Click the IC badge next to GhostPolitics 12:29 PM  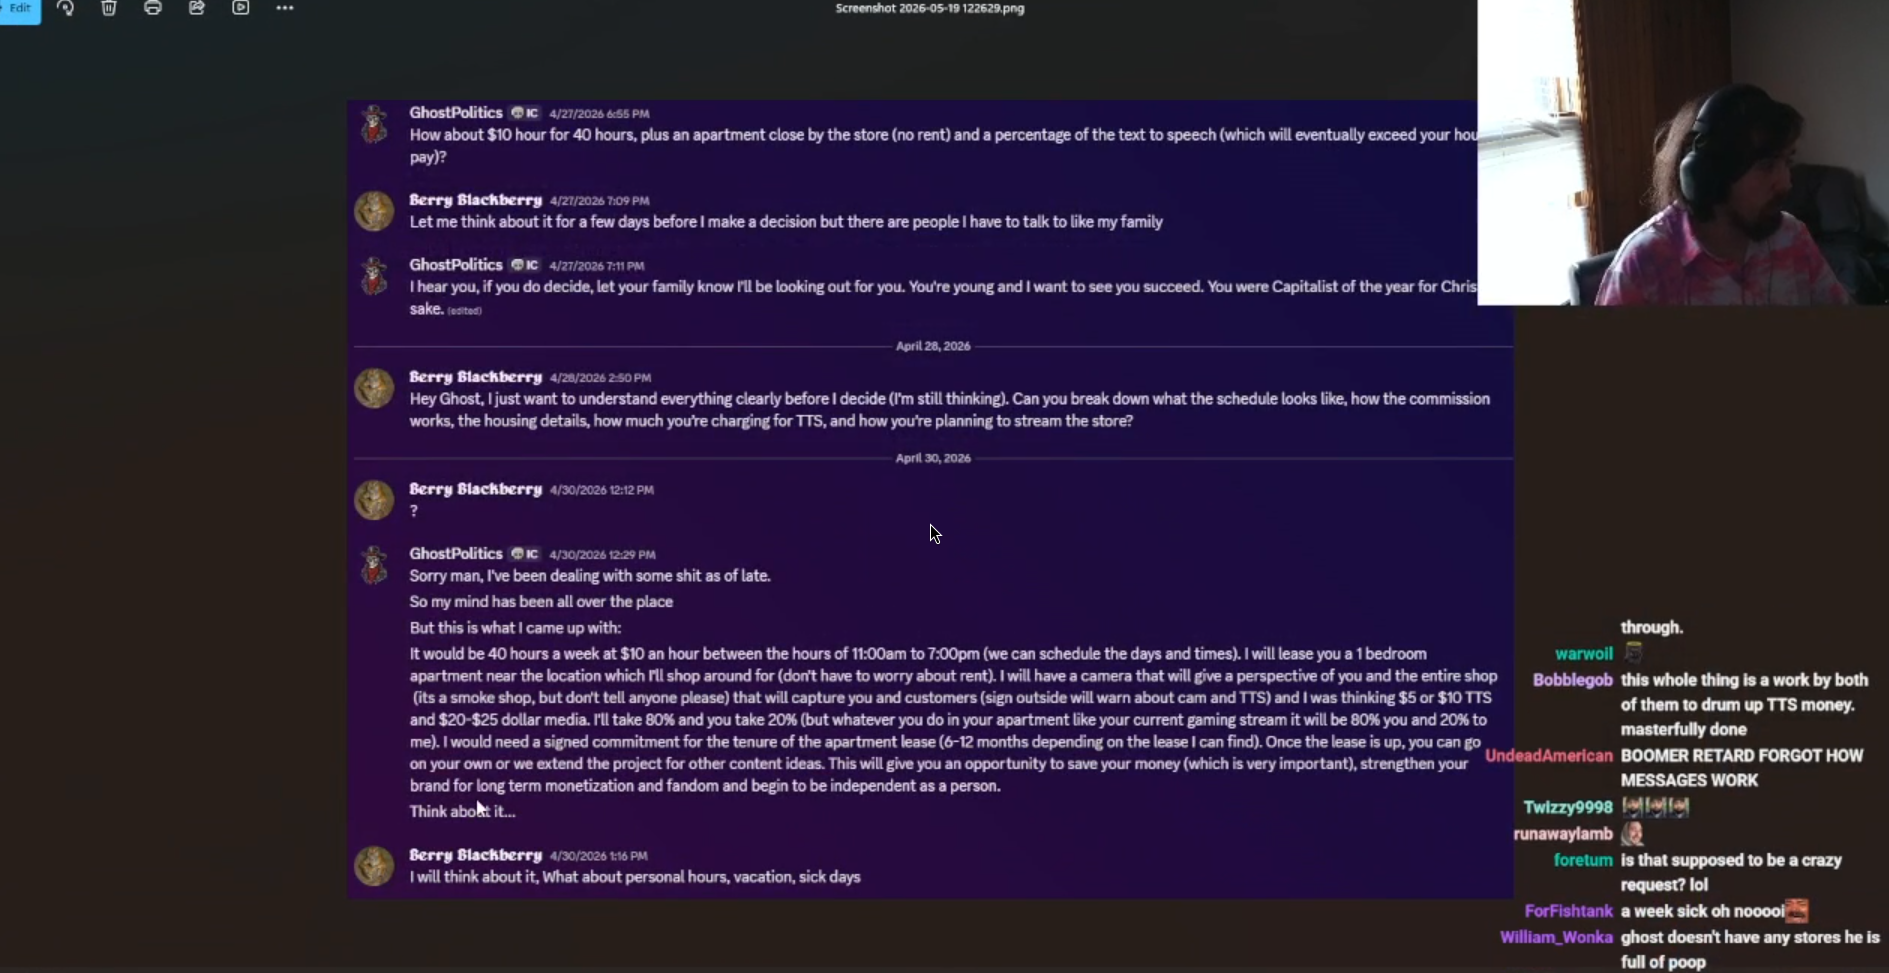coord(525,554)
